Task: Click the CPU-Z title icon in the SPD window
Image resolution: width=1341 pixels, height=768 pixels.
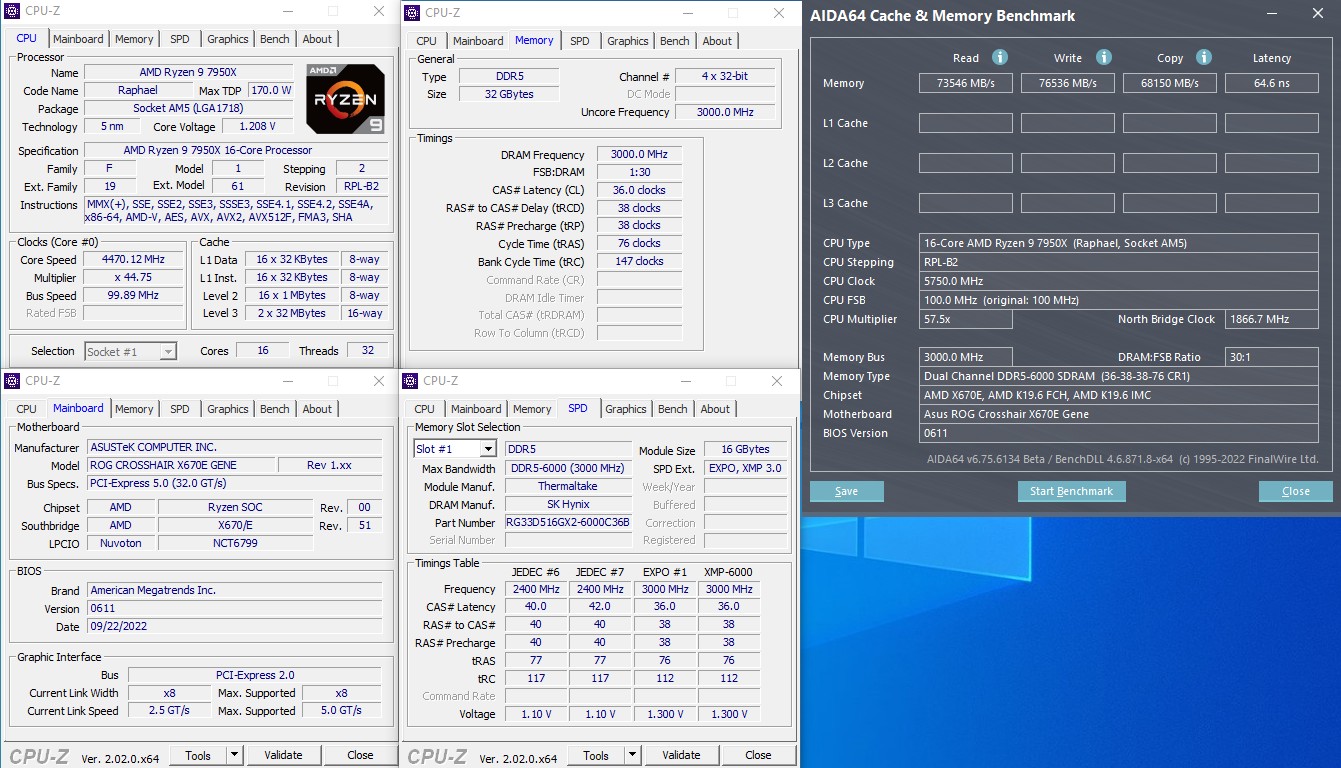Action: coord(411,381)
